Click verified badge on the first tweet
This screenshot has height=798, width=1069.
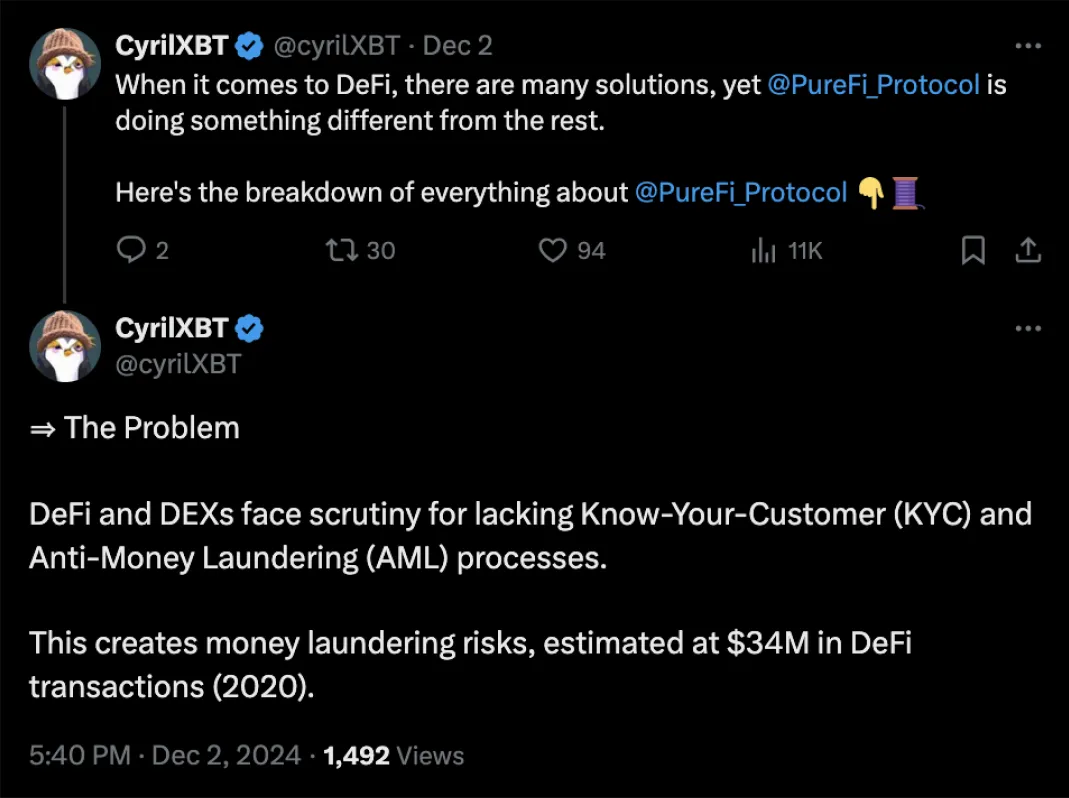coord(250,46)
